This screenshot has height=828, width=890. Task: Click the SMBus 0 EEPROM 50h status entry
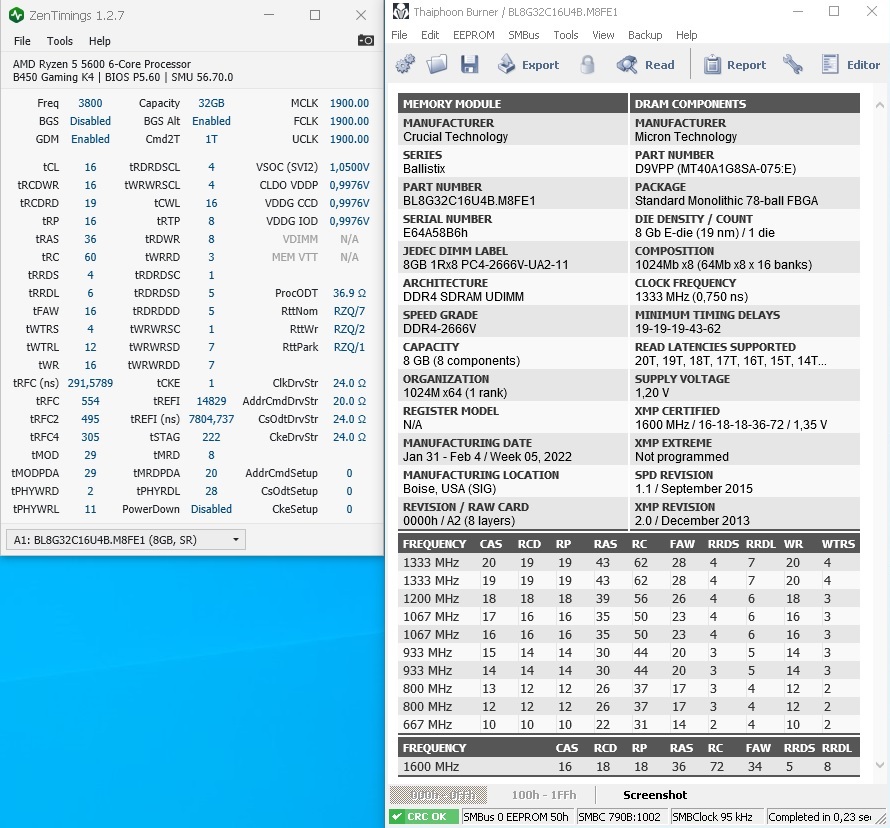click(517, 817)
